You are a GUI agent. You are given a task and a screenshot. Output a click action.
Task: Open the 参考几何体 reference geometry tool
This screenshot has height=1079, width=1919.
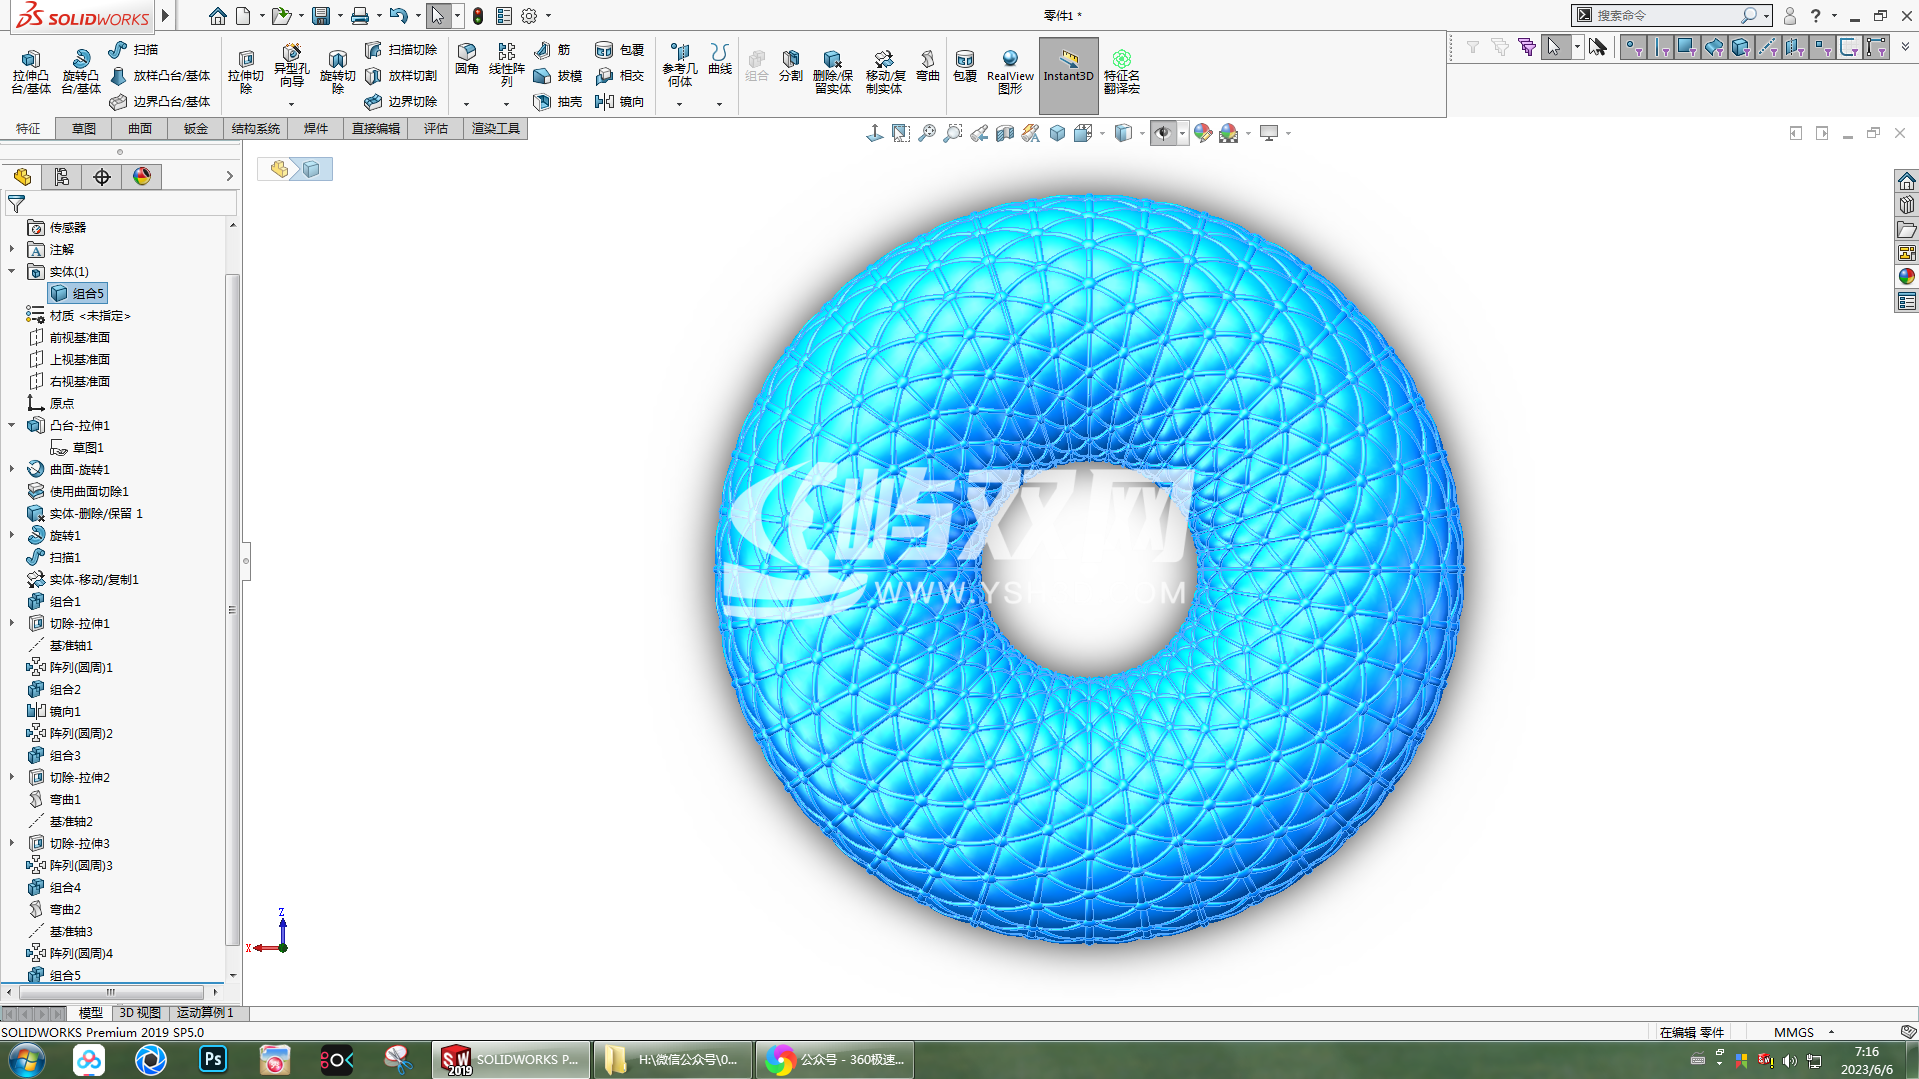point(680,66)
